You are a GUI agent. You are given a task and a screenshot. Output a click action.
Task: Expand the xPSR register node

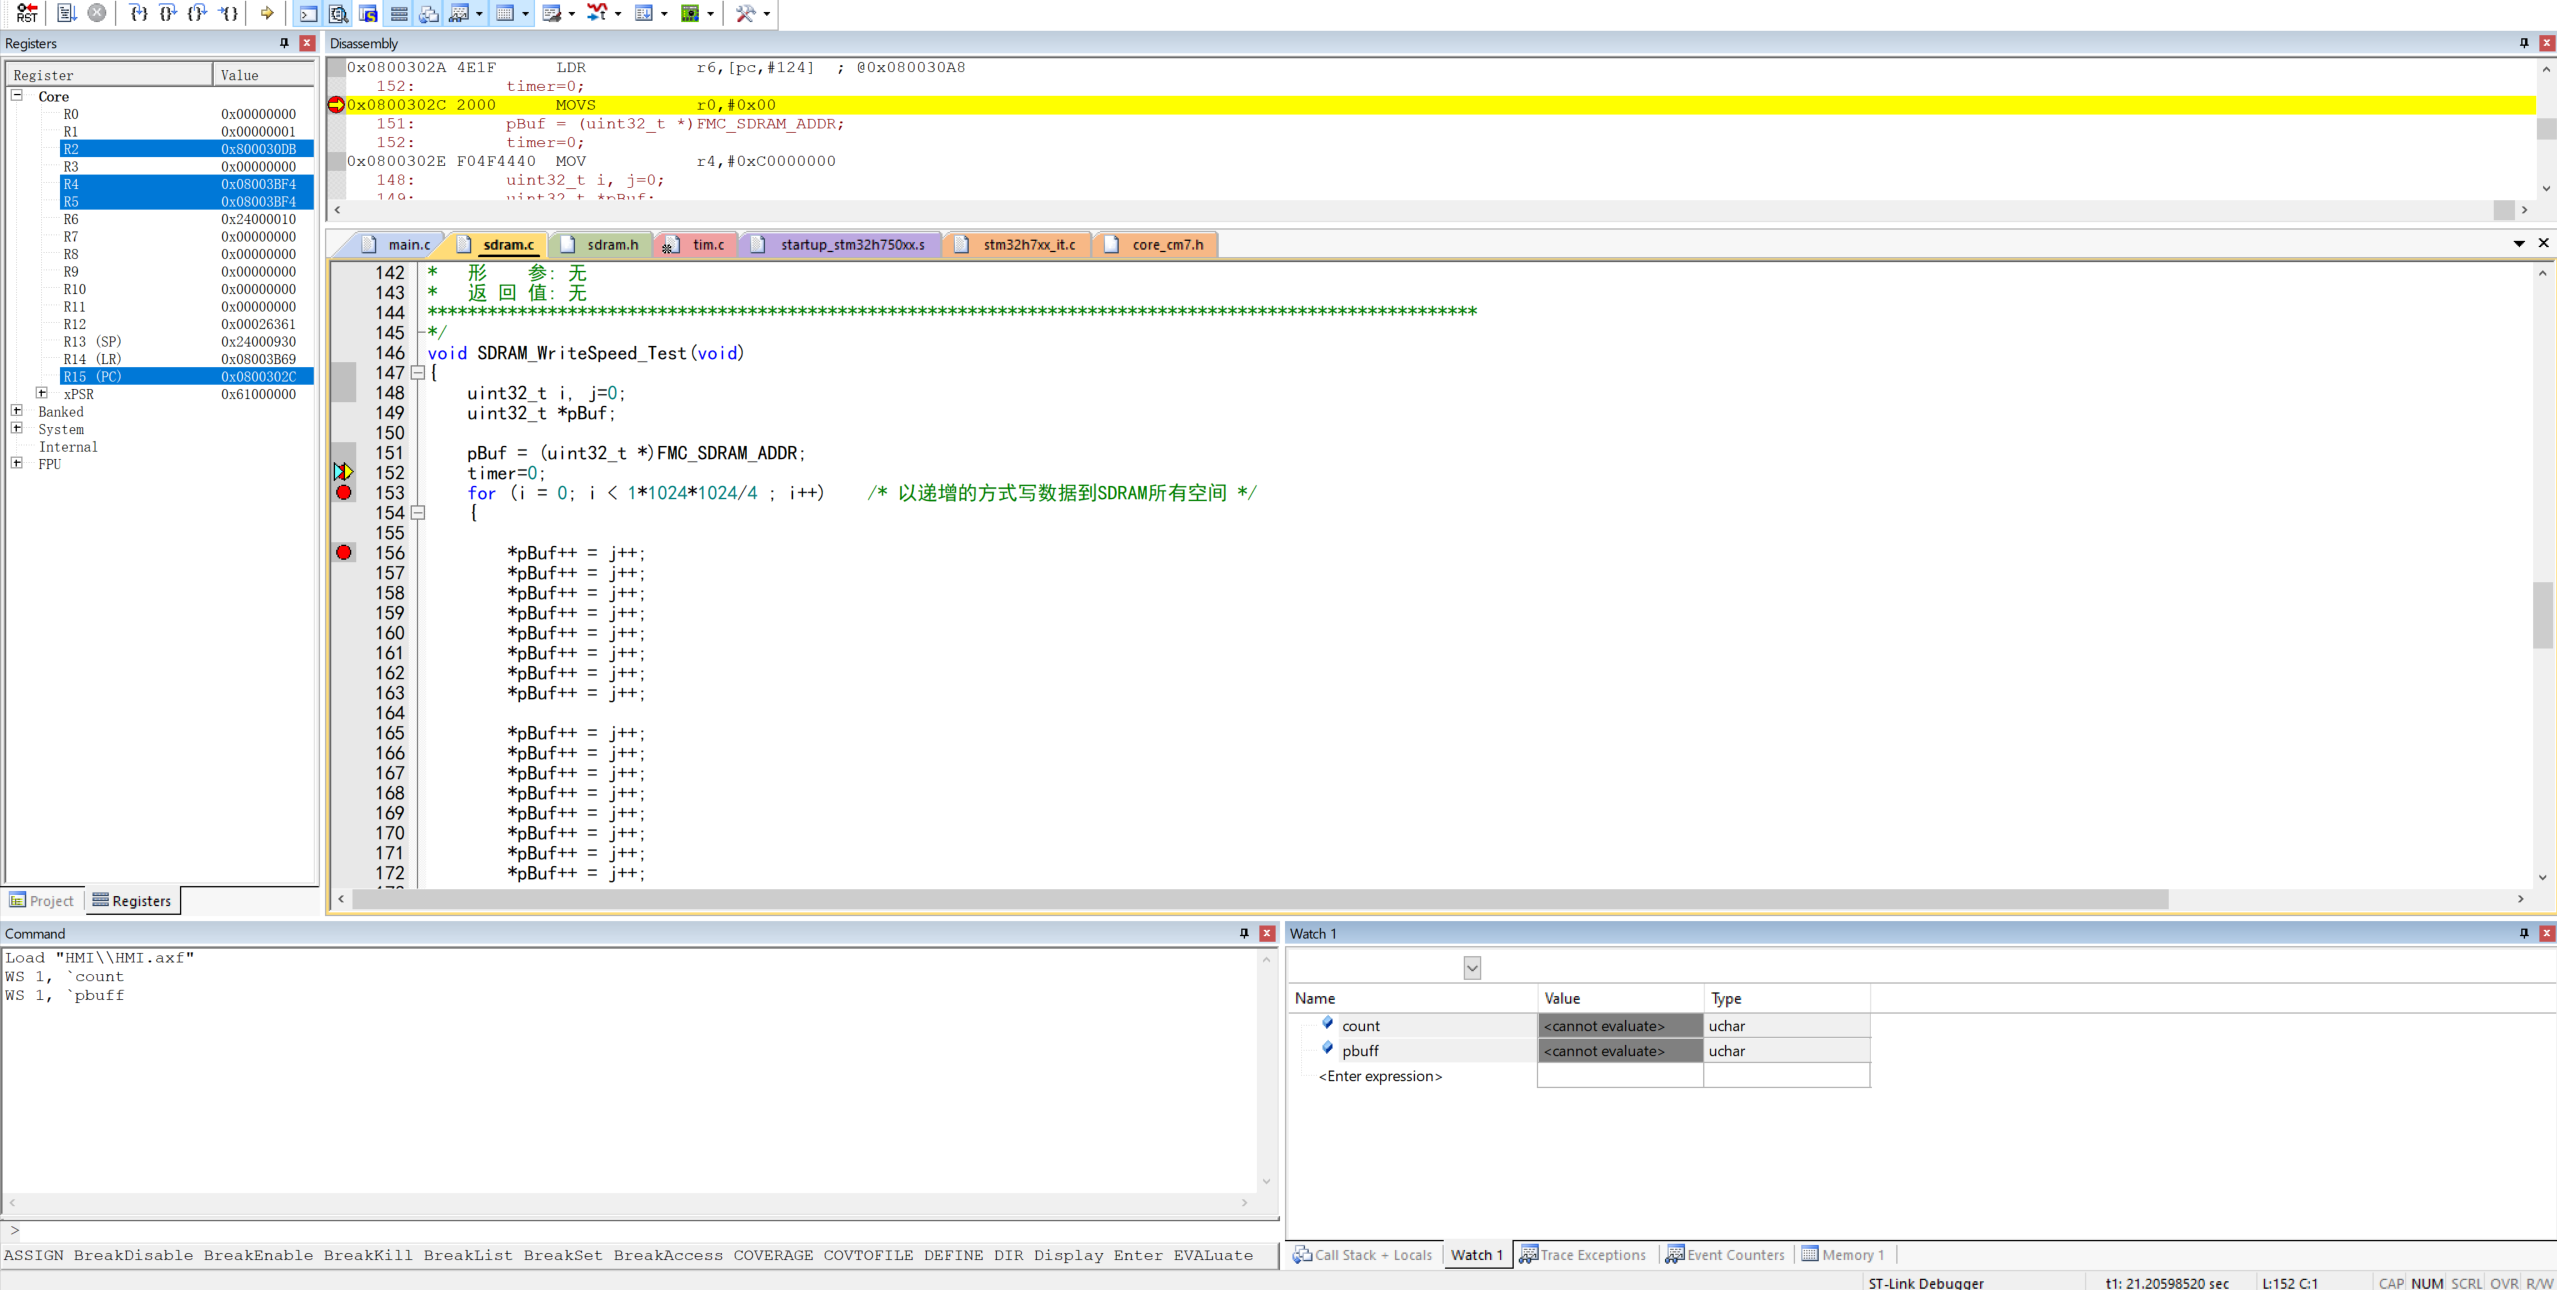pyautogui.click(x=42, y=393)
